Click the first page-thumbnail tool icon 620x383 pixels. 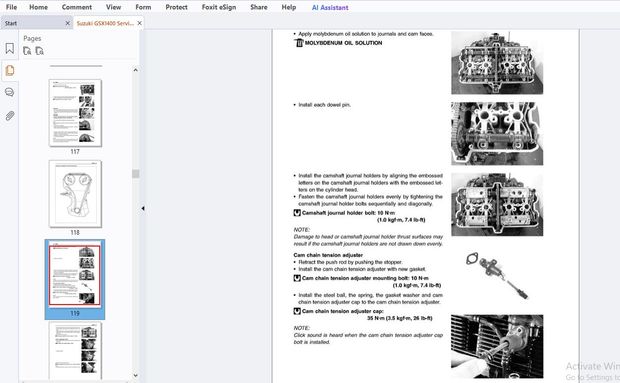pos(27,51)
